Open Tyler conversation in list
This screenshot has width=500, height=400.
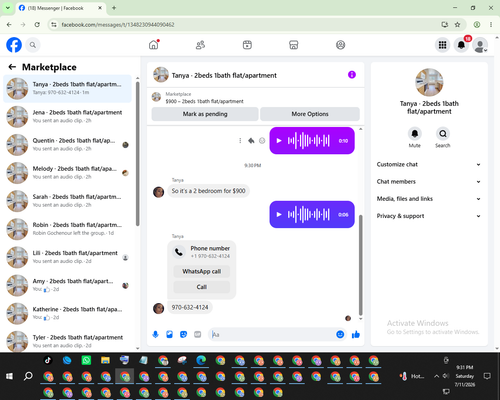tap(67, 341)
